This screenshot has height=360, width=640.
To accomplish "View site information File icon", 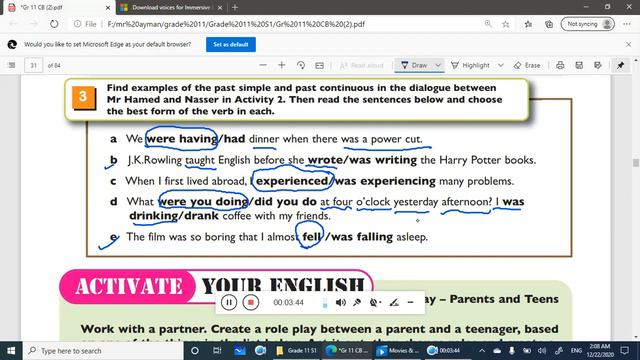I will 85,24.
